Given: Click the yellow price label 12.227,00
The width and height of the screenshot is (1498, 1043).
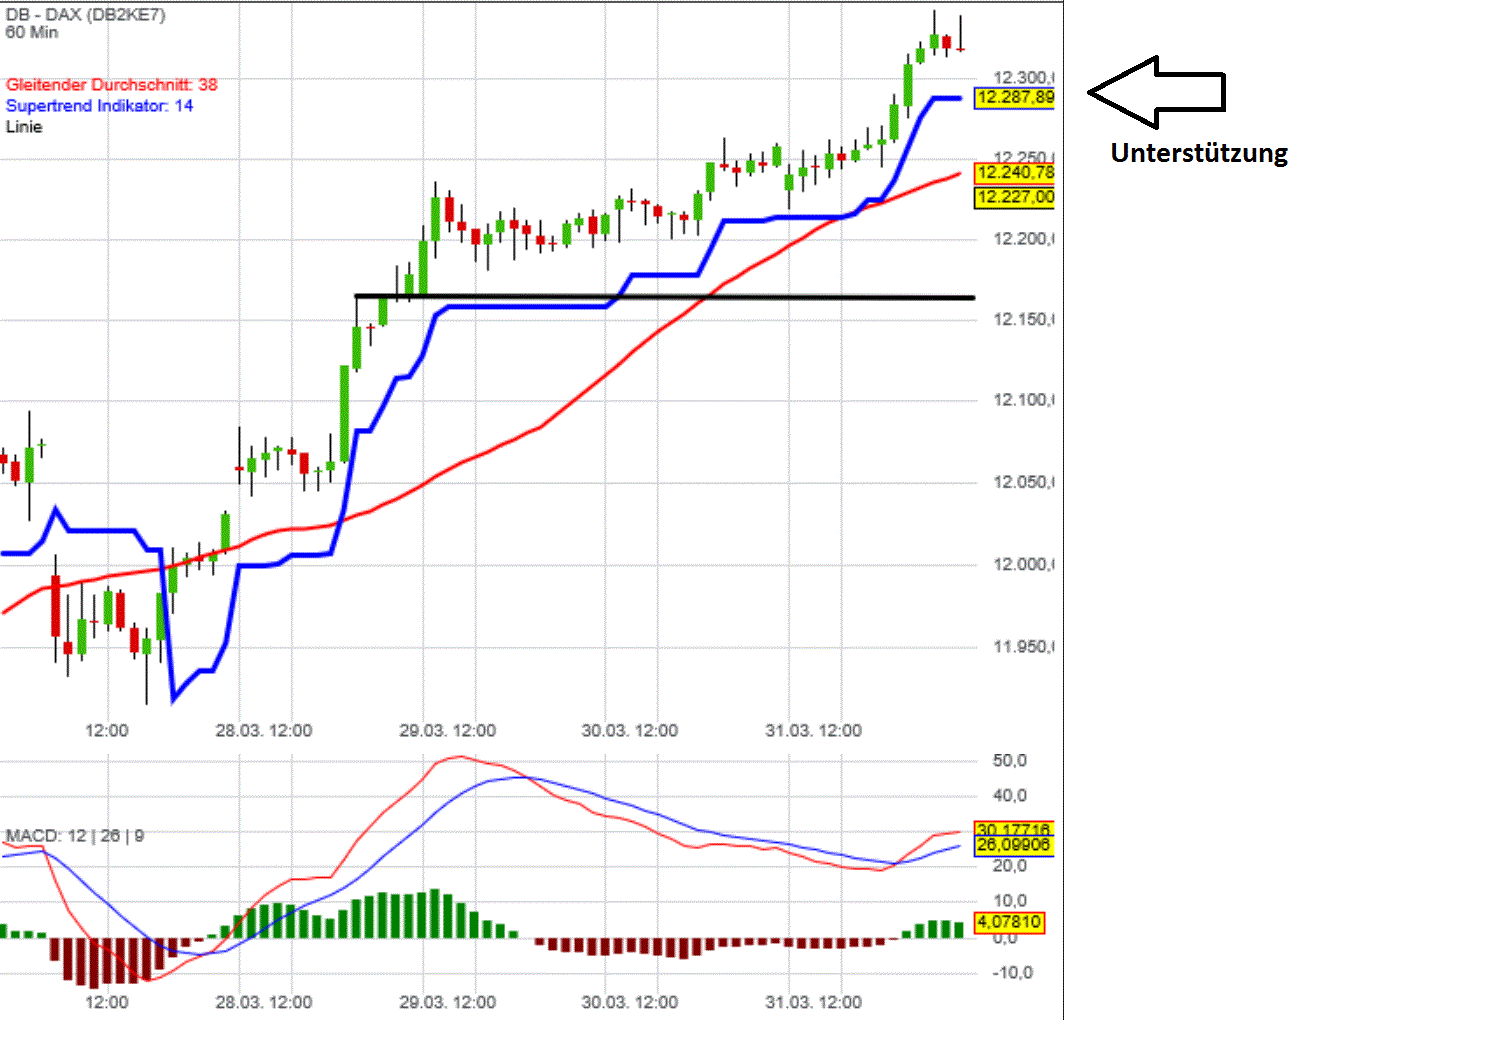Looking at the screenshot, I should pos(1014,197).
